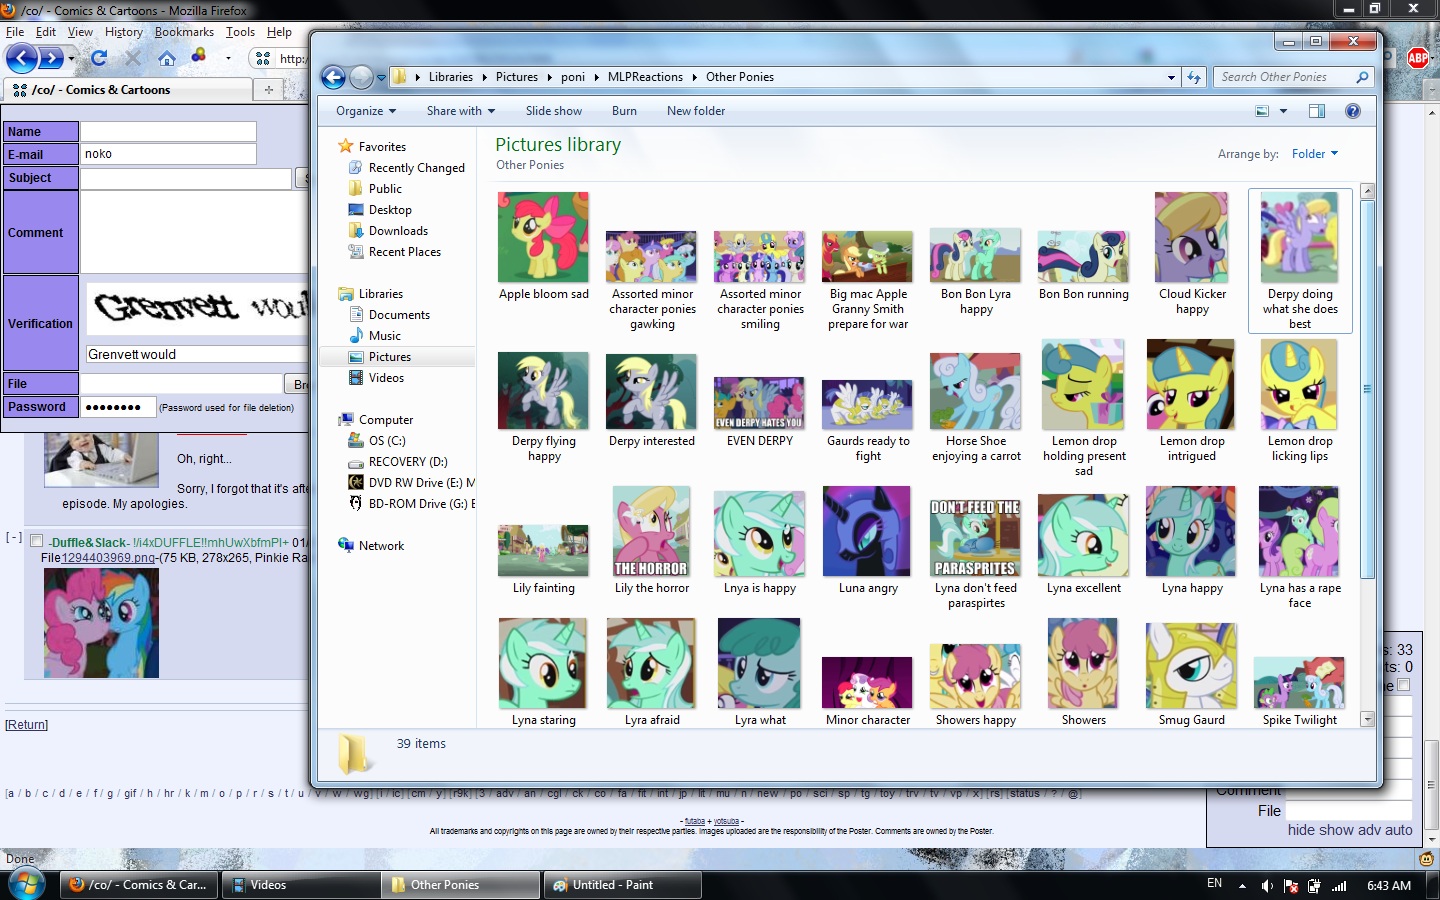Screen dimensions: 1440x900
Task: Open Explorer help with the question mark icon
Action: 1353,111
